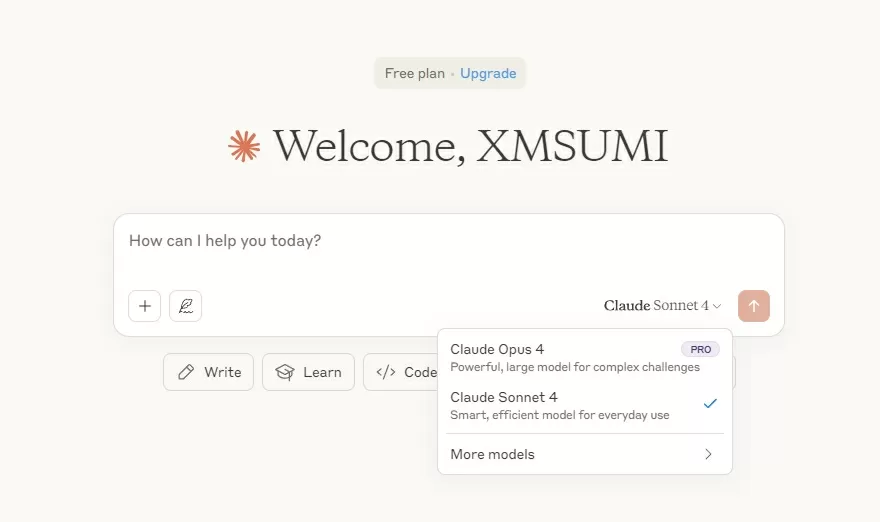The height and width of the screenshot is (522, 880).
Task: Click the code brackets icon
Action: (x=386, y=372)
